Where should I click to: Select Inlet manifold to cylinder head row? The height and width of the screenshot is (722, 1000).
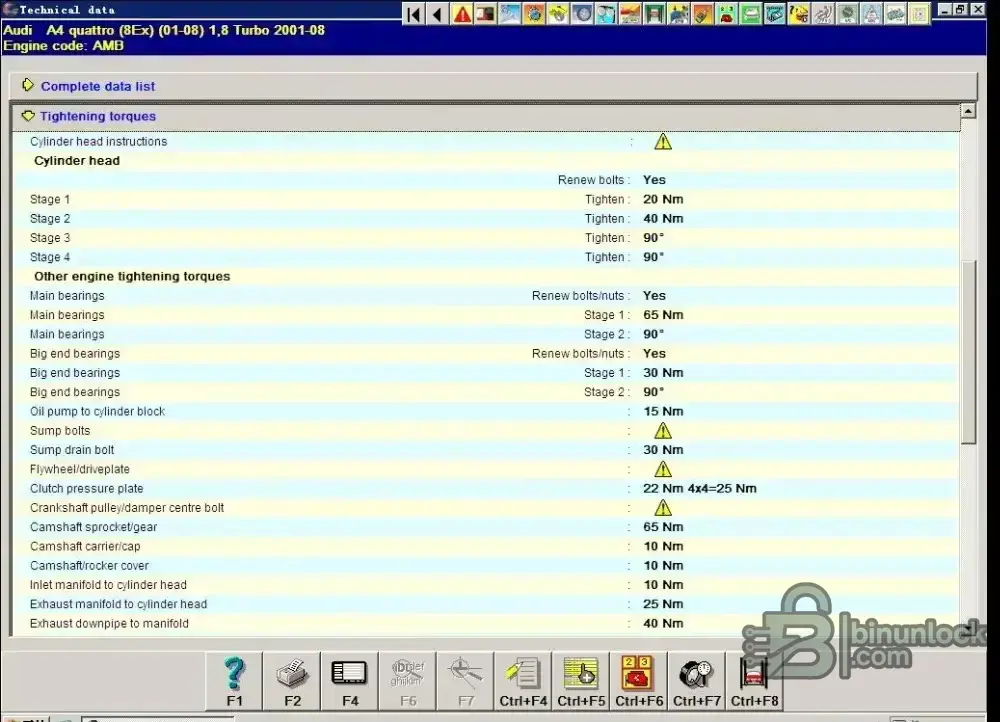pos(485,585)
